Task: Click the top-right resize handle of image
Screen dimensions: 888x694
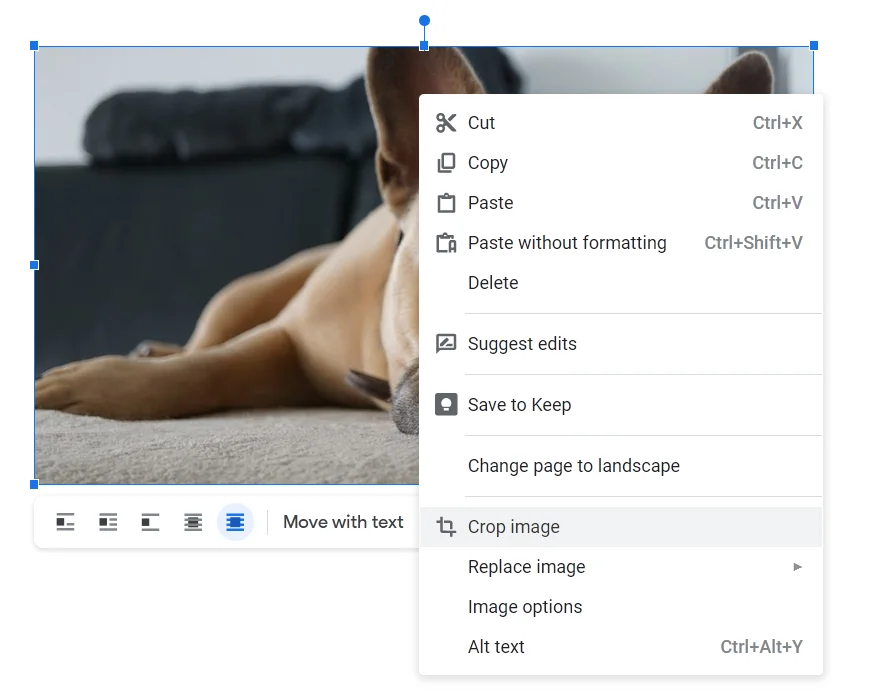Action: point(814,45)
